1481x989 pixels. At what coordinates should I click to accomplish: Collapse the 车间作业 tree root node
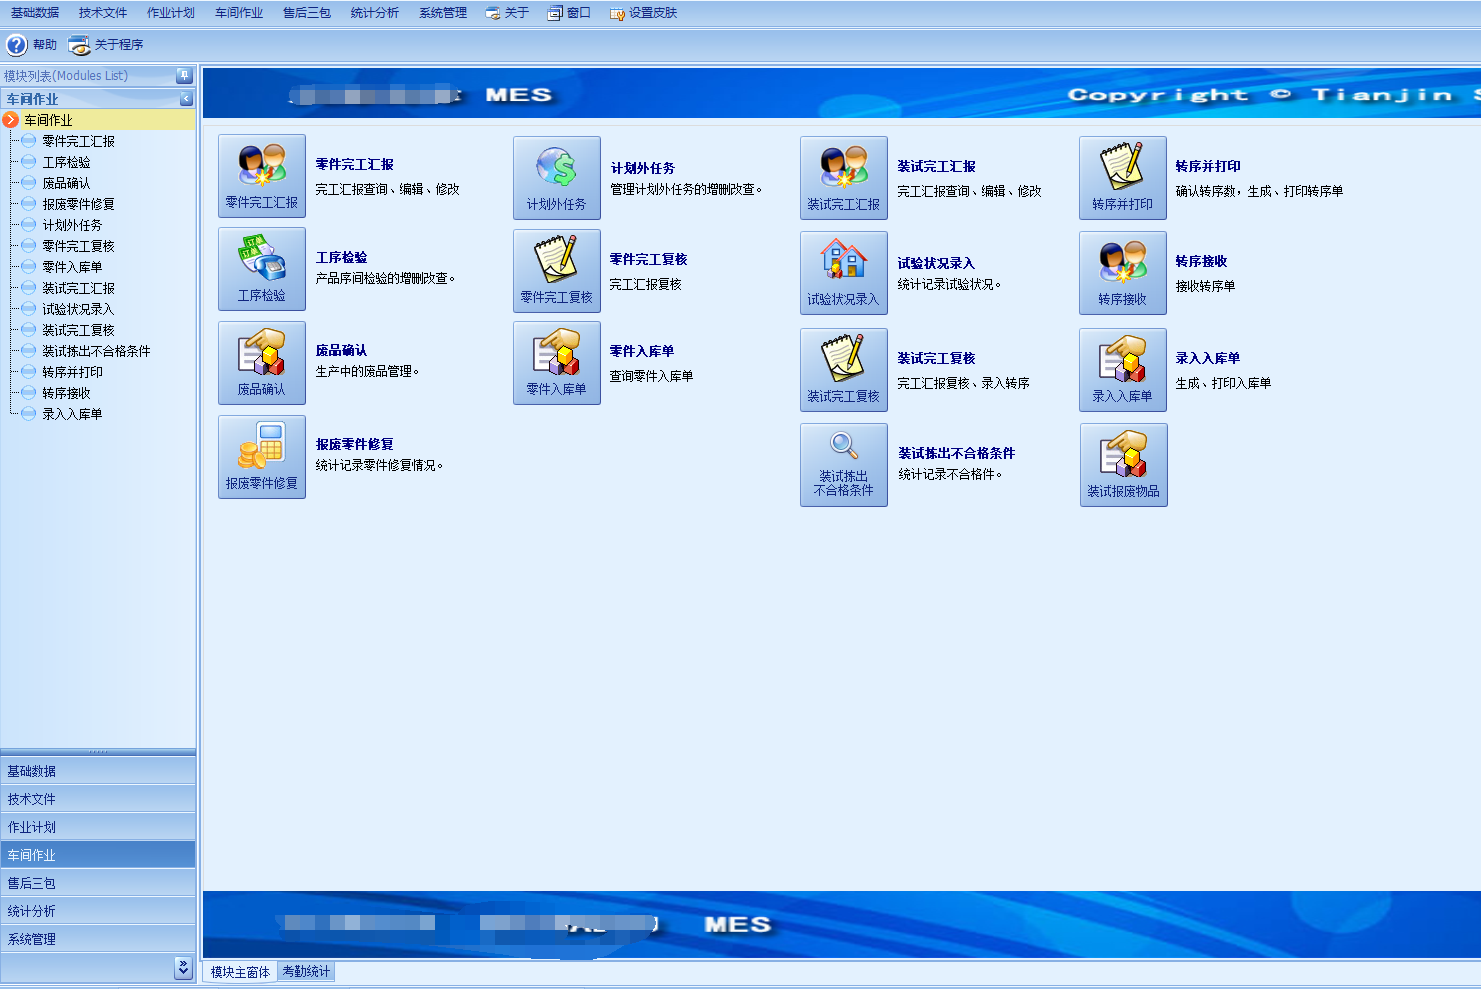coord(11,120)
